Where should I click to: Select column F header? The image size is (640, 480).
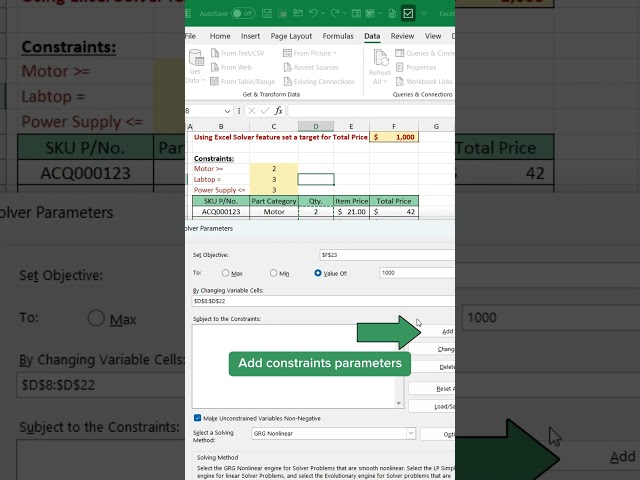coord(393,126)
